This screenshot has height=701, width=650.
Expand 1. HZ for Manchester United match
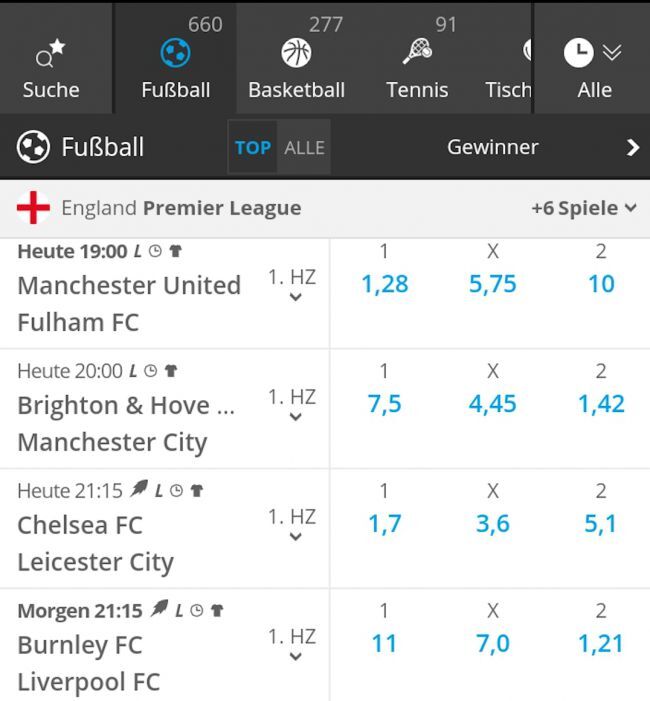292,285
